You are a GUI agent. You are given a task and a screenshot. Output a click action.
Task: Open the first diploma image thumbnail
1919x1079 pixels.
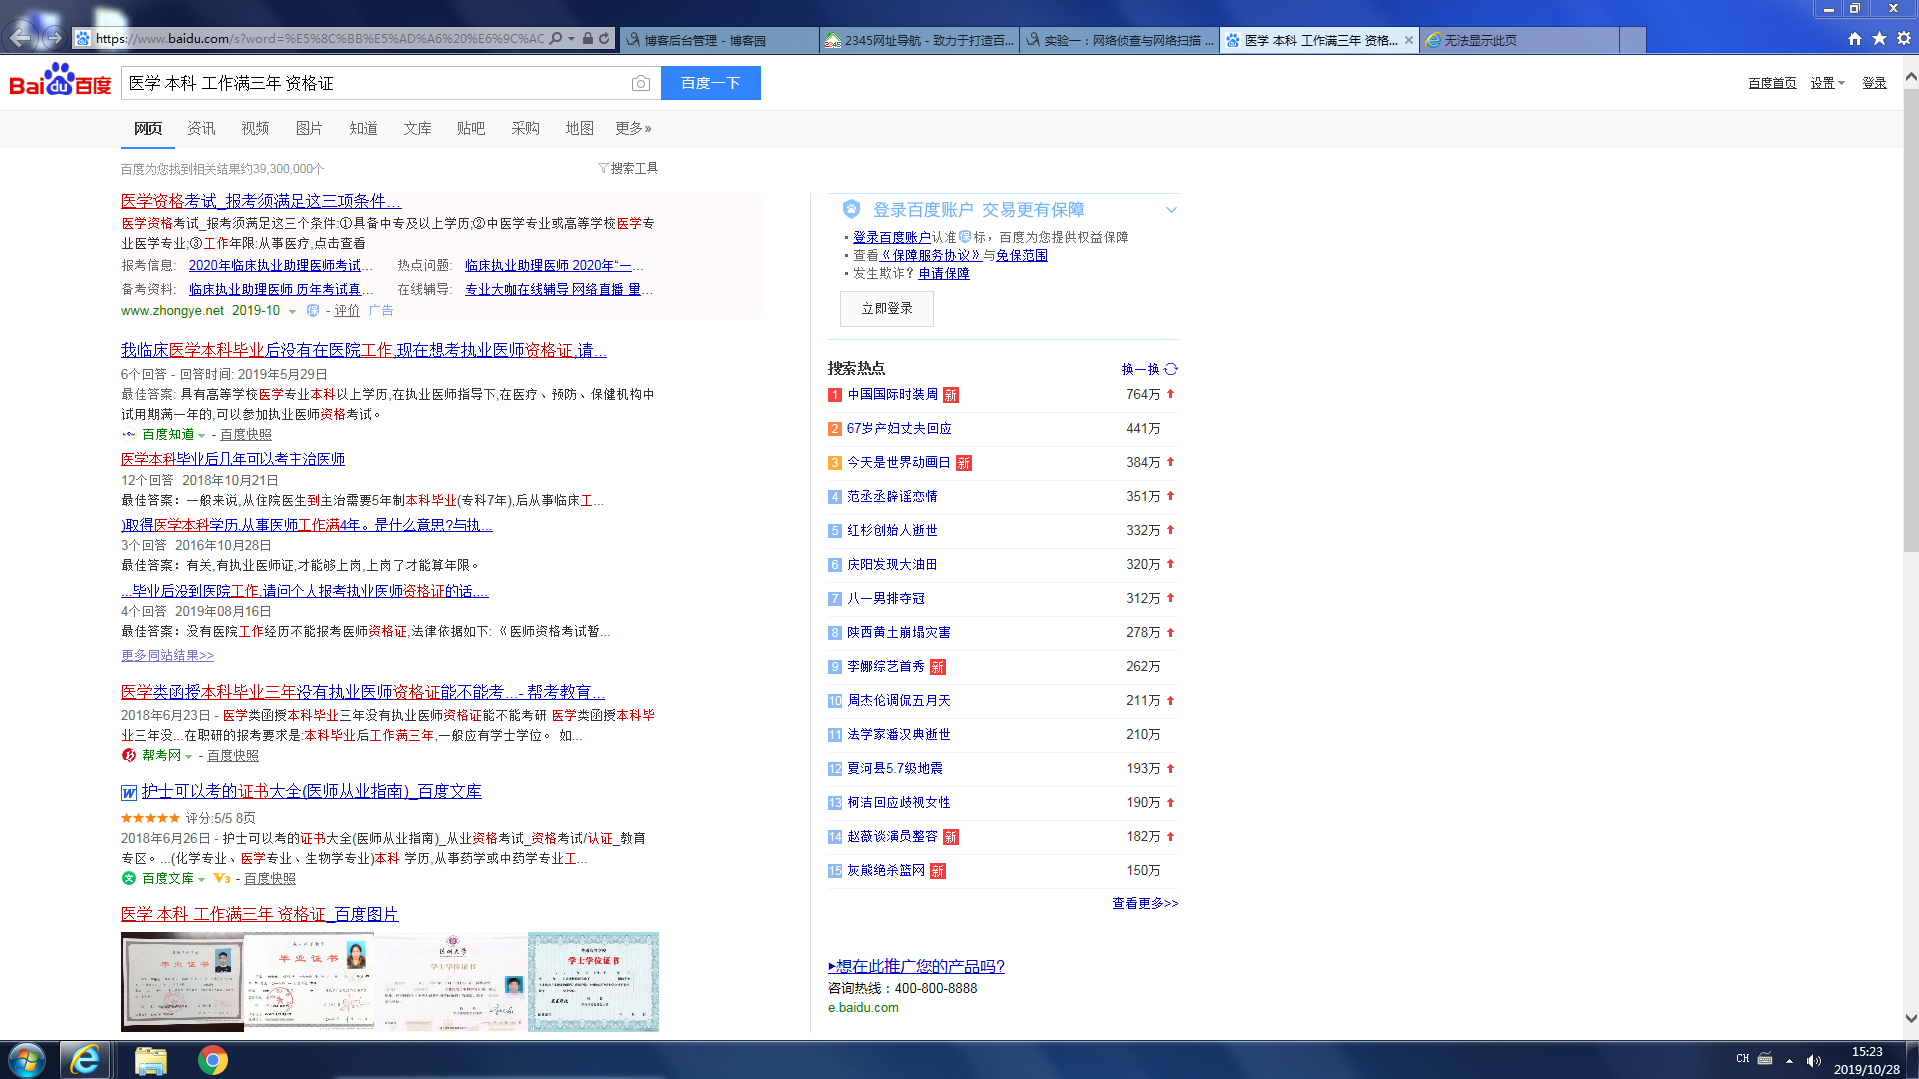(182, 981)
